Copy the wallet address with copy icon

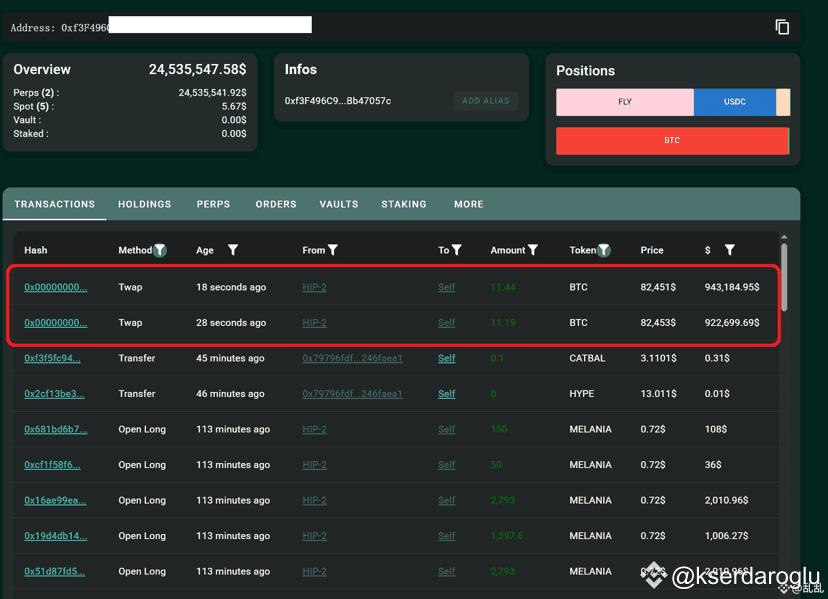coord(782,27)
